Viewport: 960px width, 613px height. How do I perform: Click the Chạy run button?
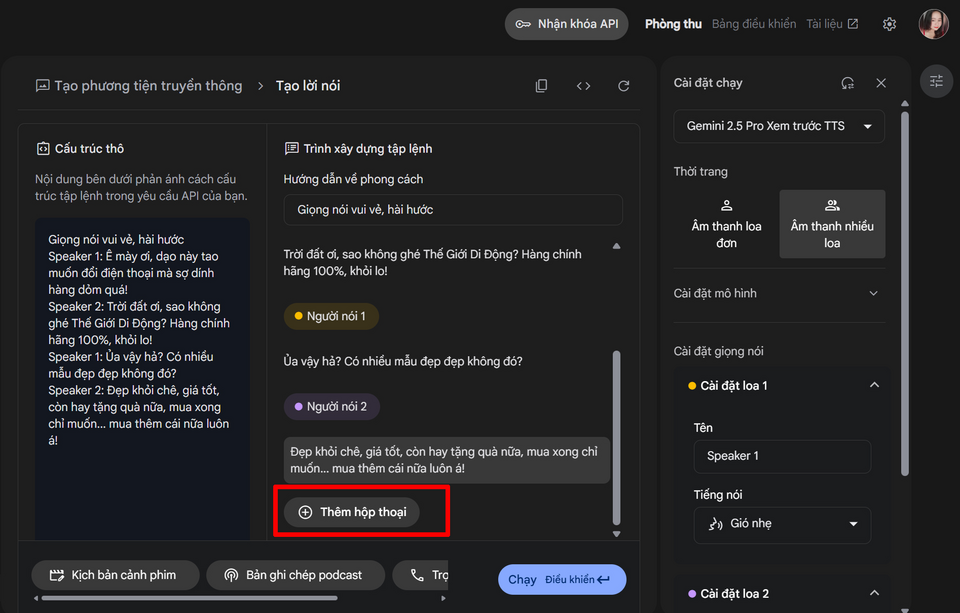coord(562,579)
